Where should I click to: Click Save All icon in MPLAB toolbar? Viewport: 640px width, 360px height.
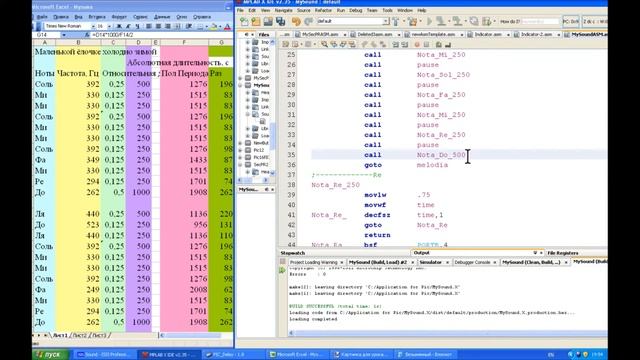tap(280, 21)
